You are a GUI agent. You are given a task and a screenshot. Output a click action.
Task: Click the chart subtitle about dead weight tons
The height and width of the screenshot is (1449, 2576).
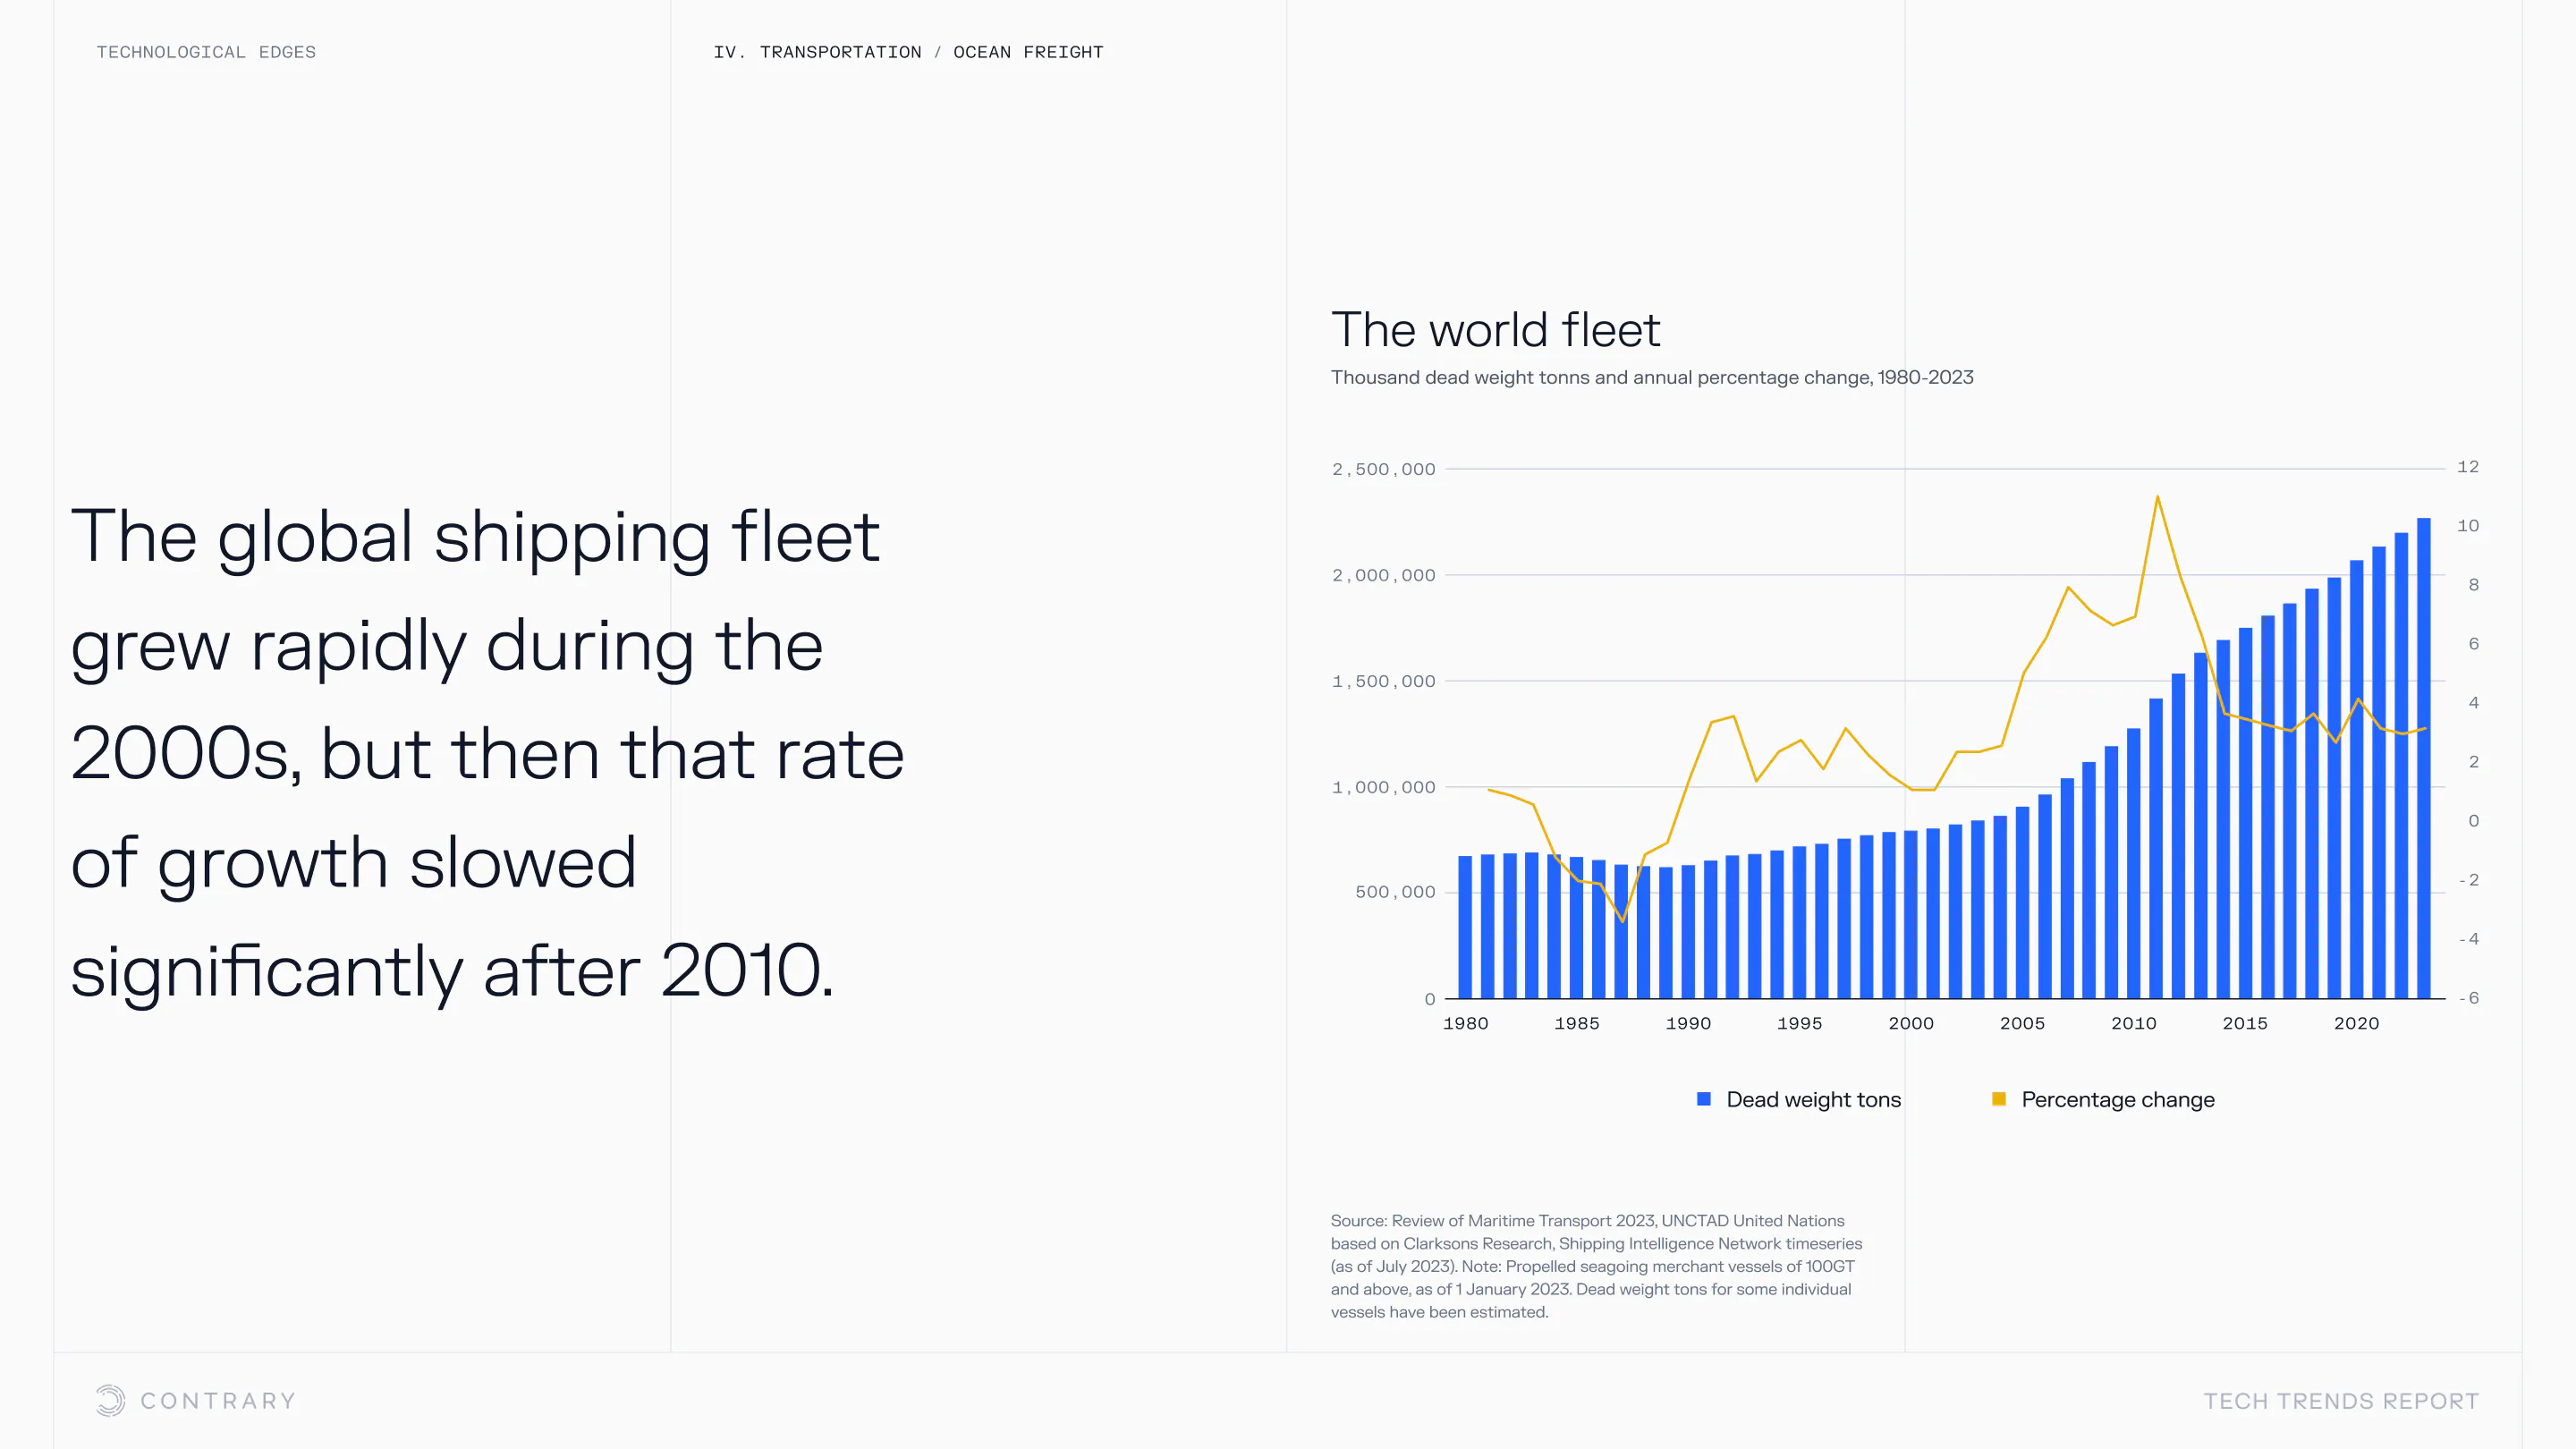pos(1651,377)
